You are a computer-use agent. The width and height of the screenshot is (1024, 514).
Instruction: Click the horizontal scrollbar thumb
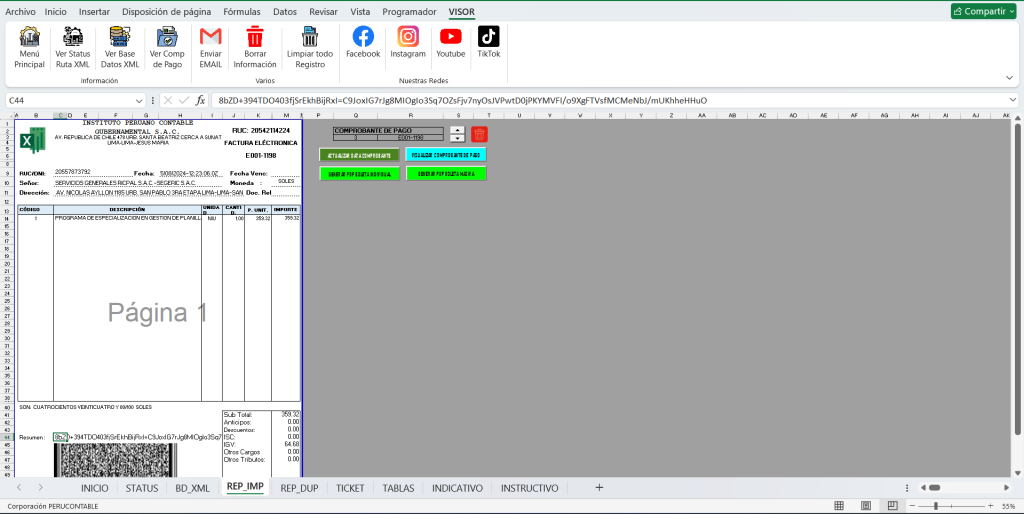click(935, 488)
